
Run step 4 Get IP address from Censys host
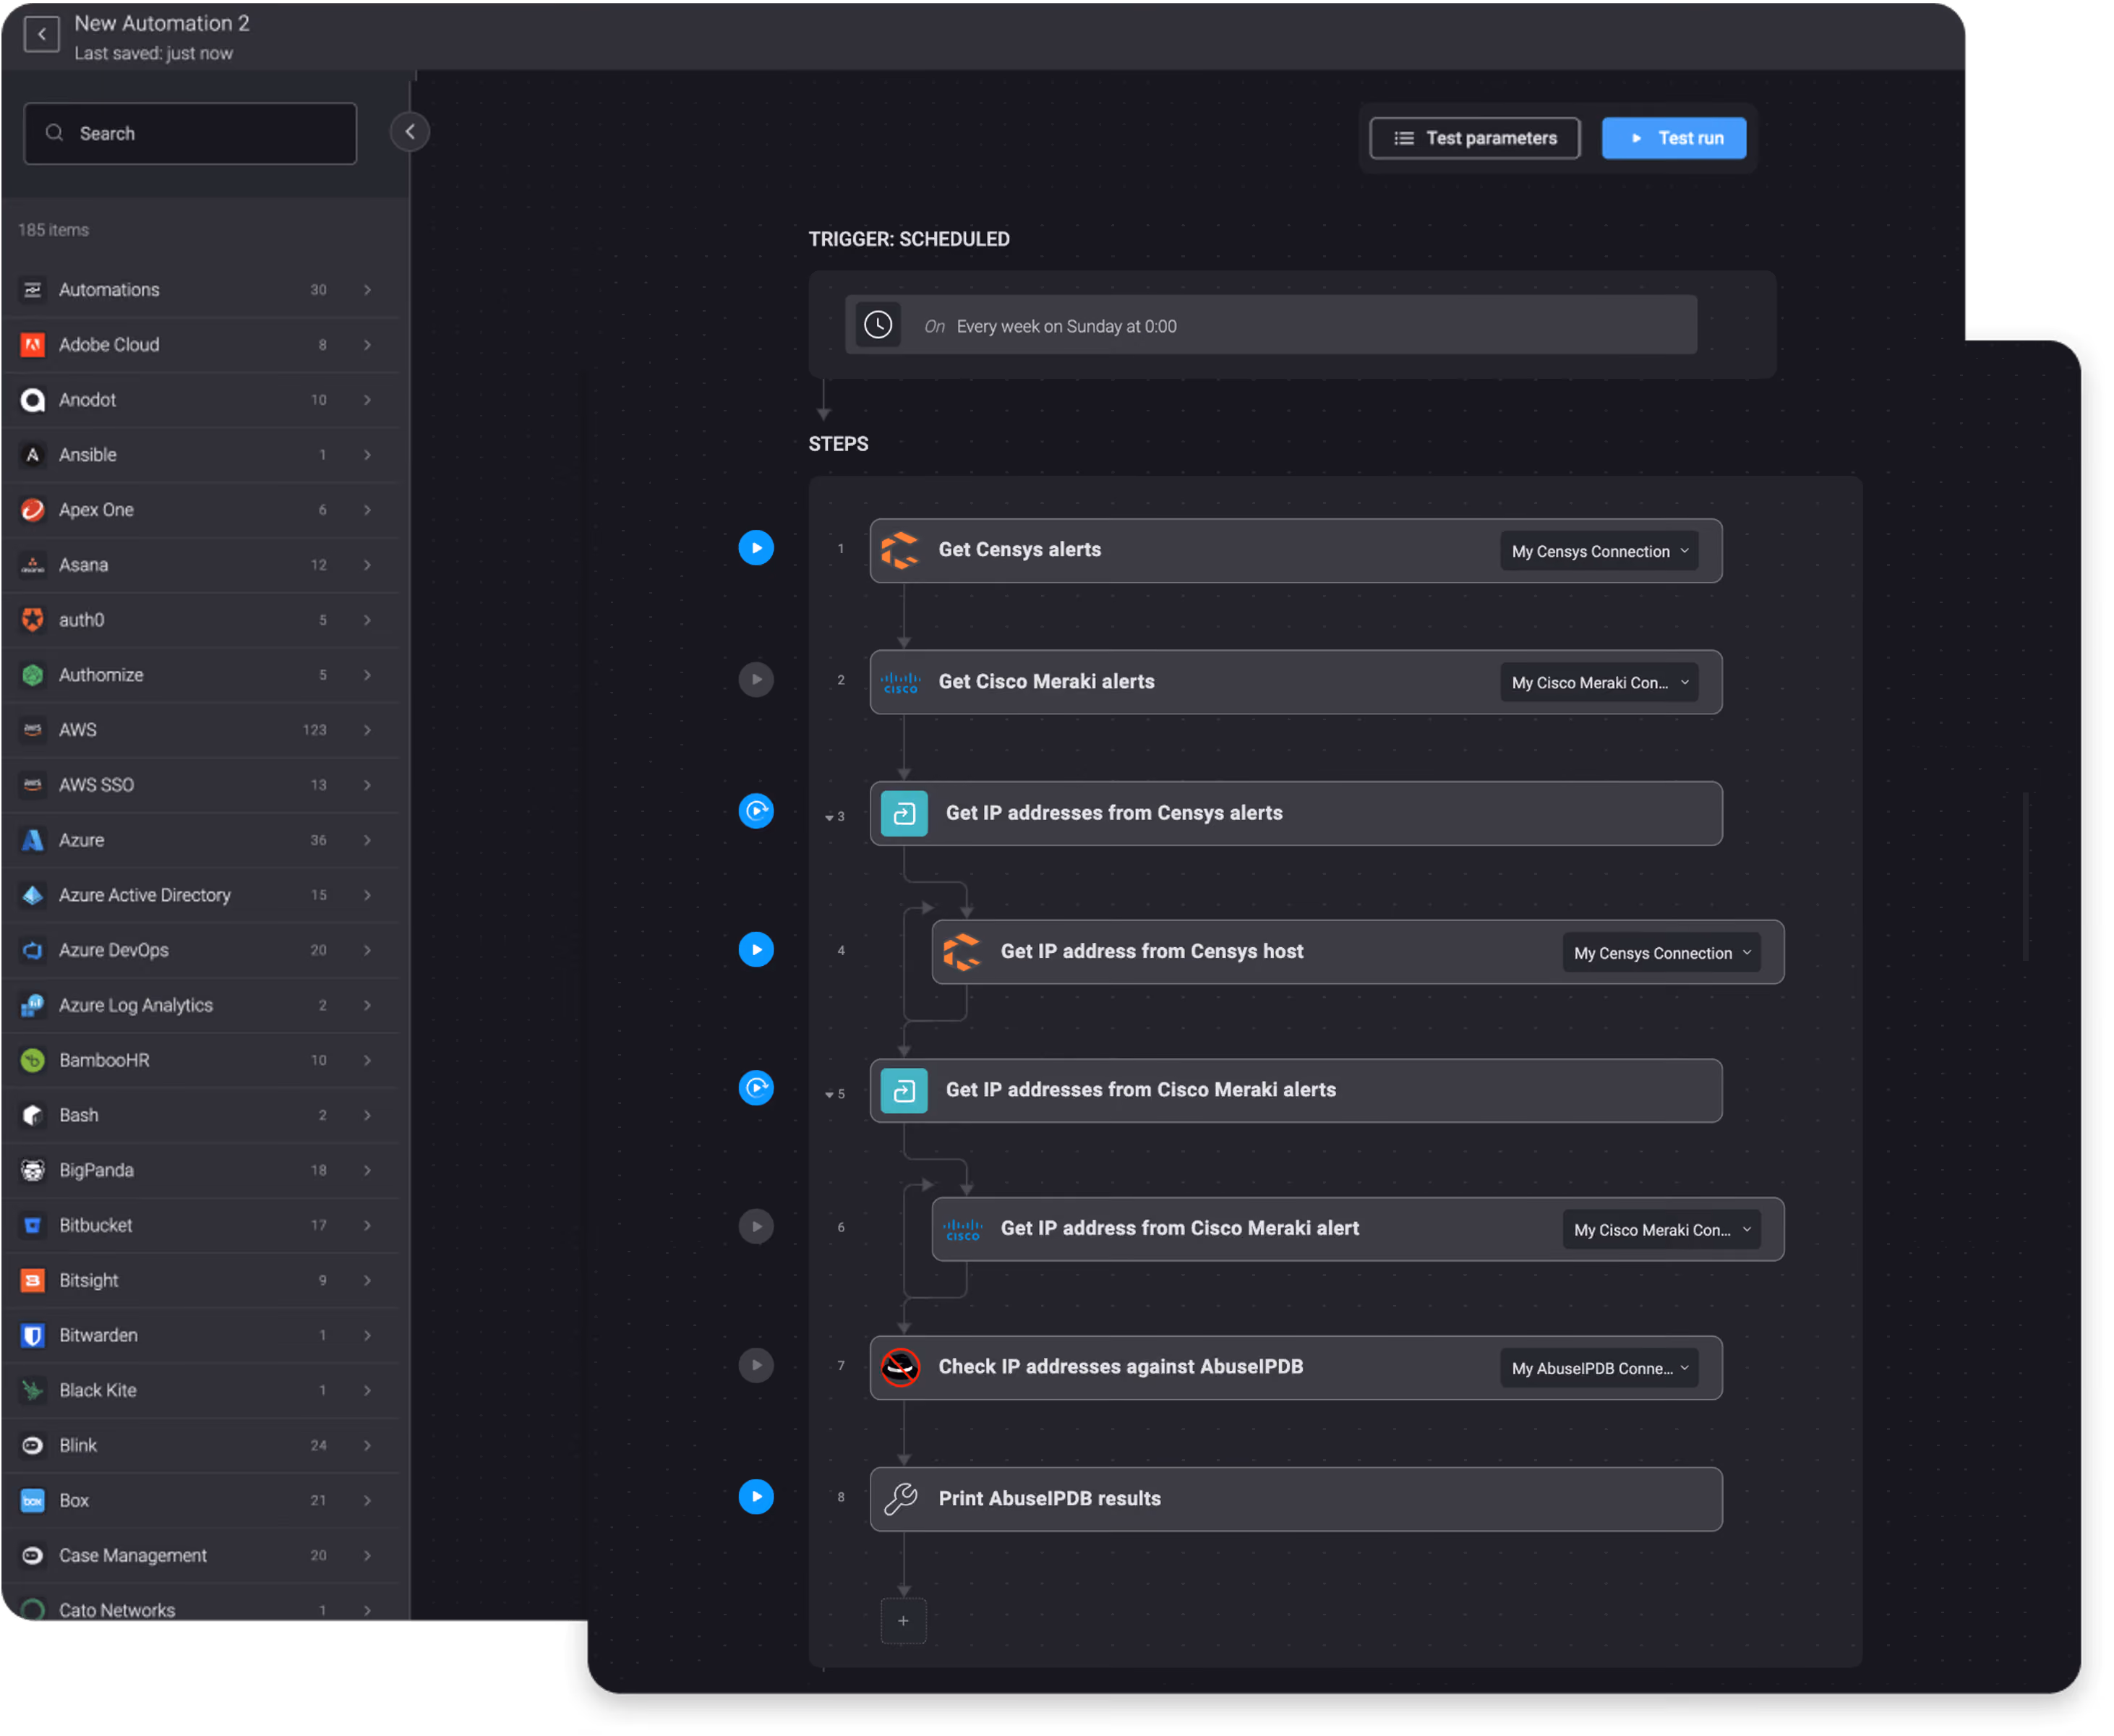coord(757,950)
